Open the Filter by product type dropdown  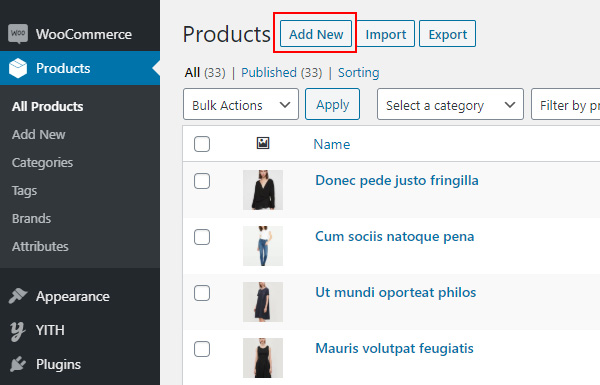566,104
